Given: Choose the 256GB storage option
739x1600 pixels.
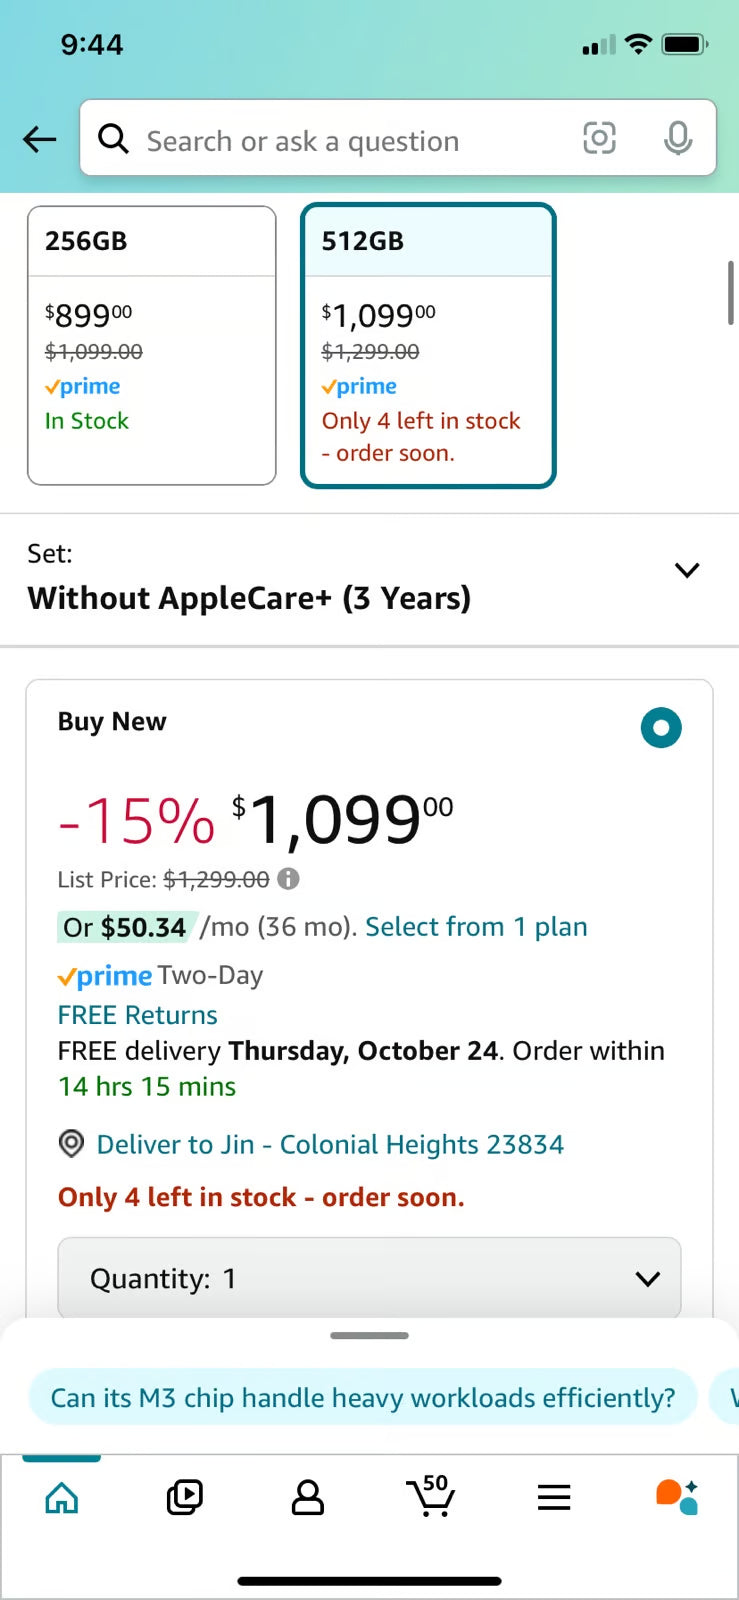Looking at the screenshot, I should click(x=152, y=345).
